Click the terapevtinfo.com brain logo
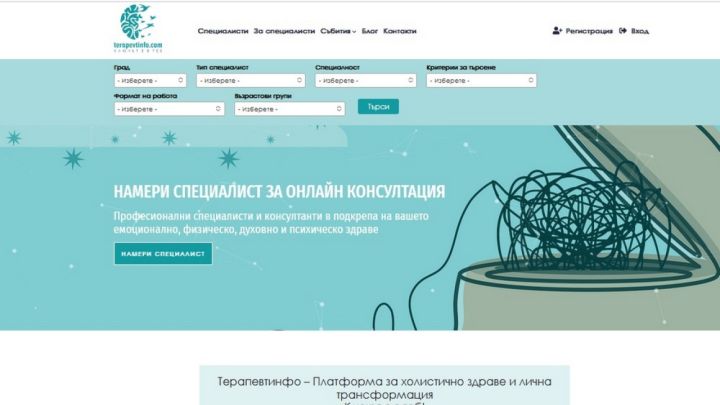The height and width of the screenshot is (405, 720). click(138, 28)
